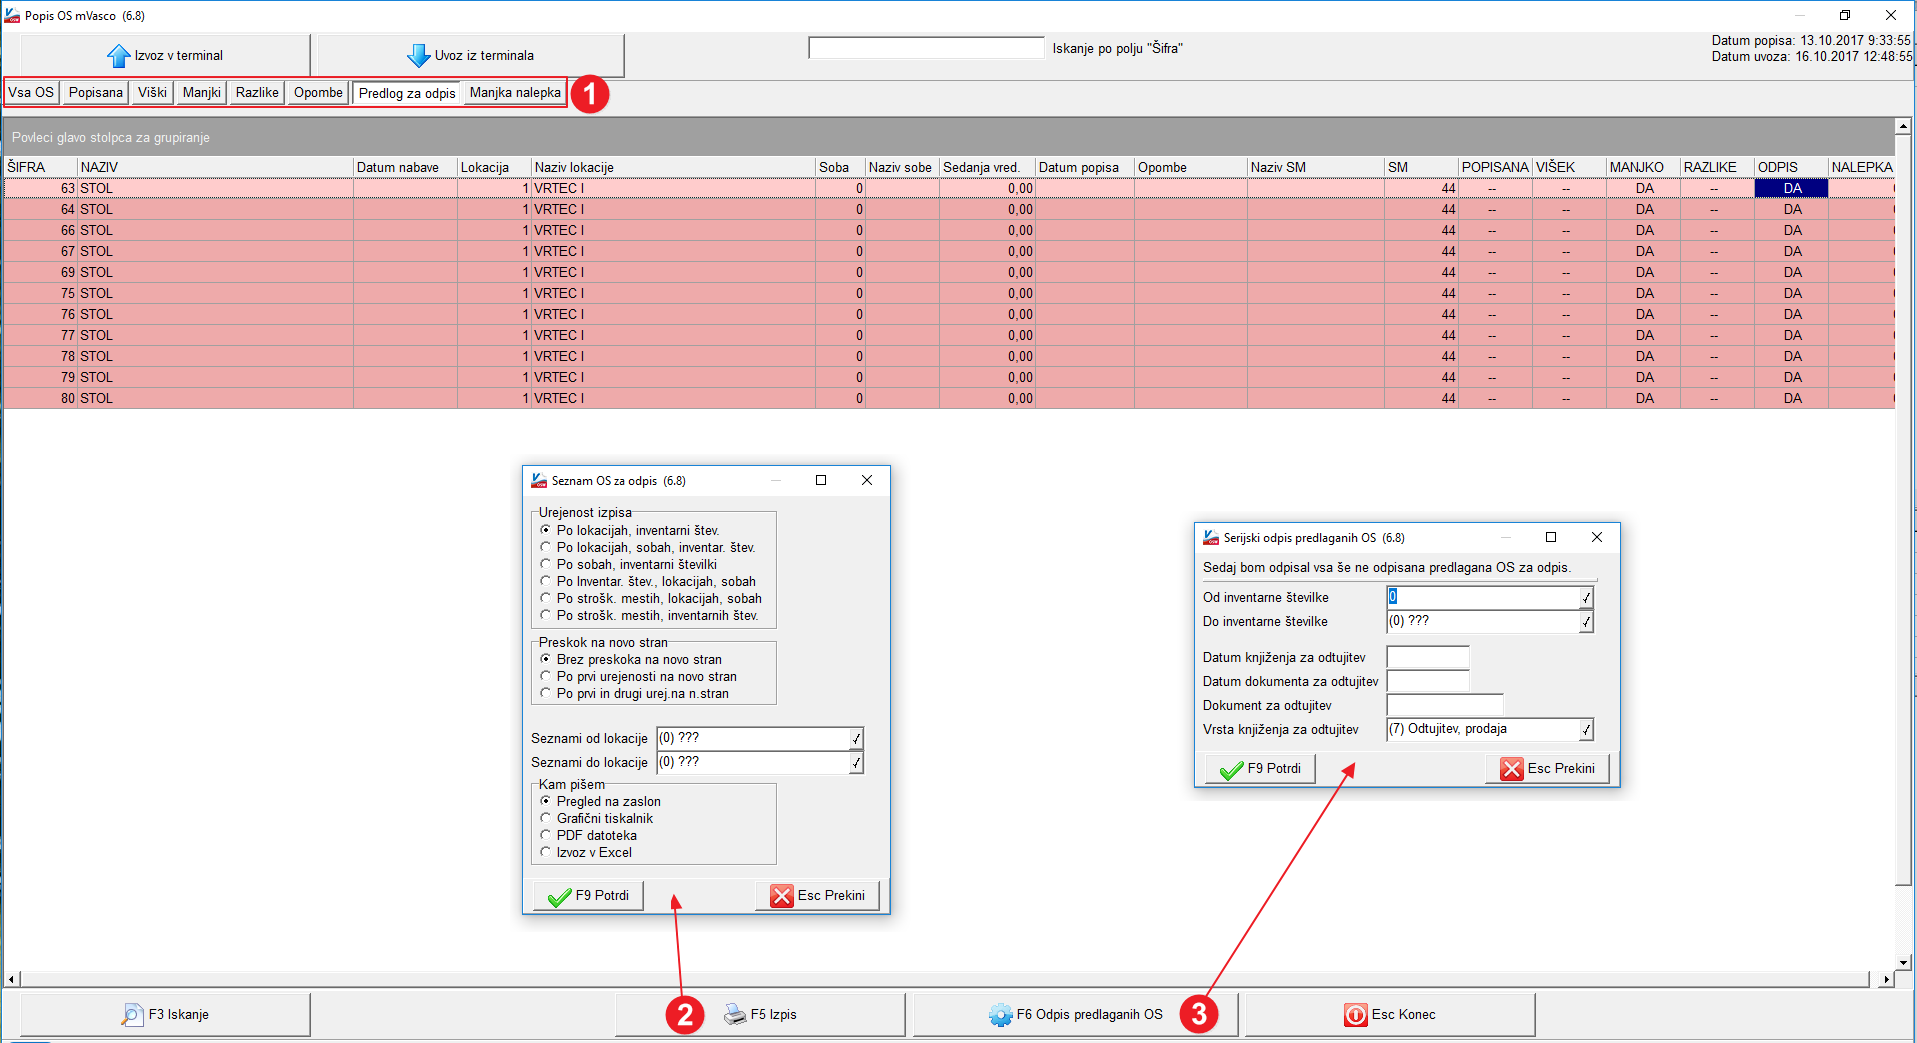
Task: Open Seznami do lokacije dropdown
Action: [x=856, y=763]
